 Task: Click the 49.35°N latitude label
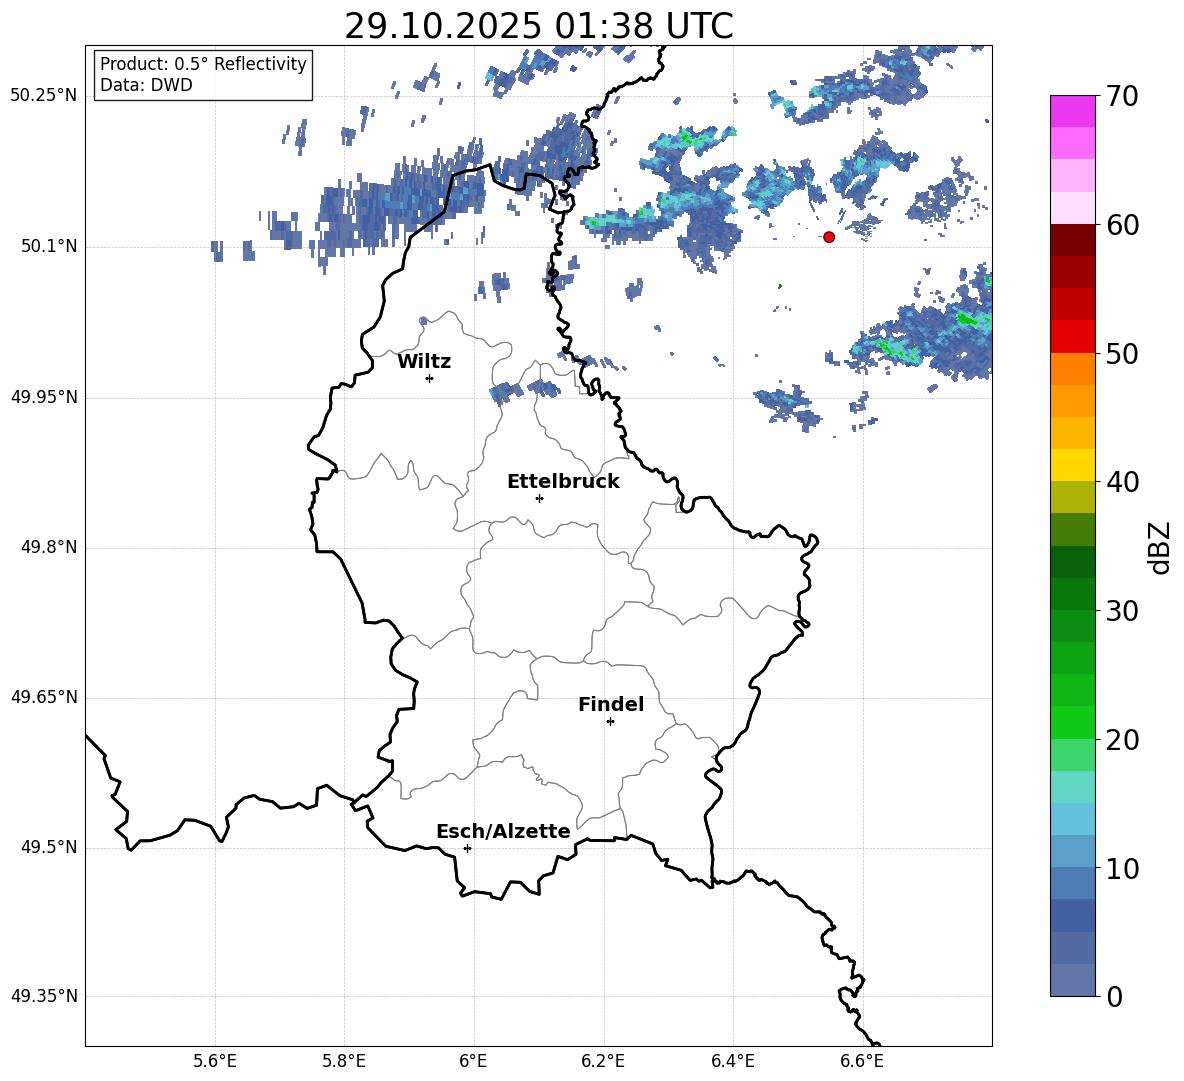44,996
